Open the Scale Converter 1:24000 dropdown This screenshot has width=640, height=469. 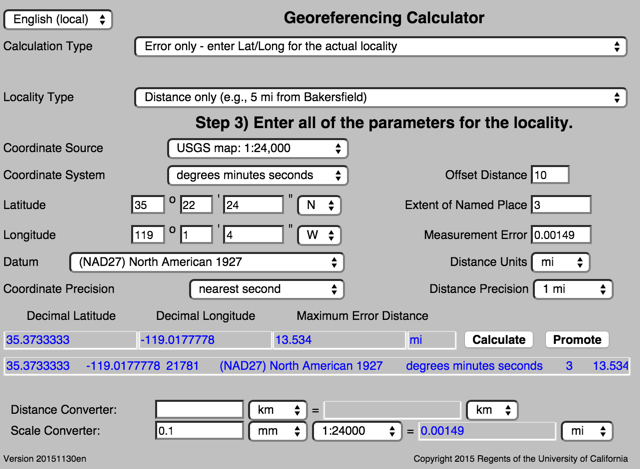[x=356, y=431]
